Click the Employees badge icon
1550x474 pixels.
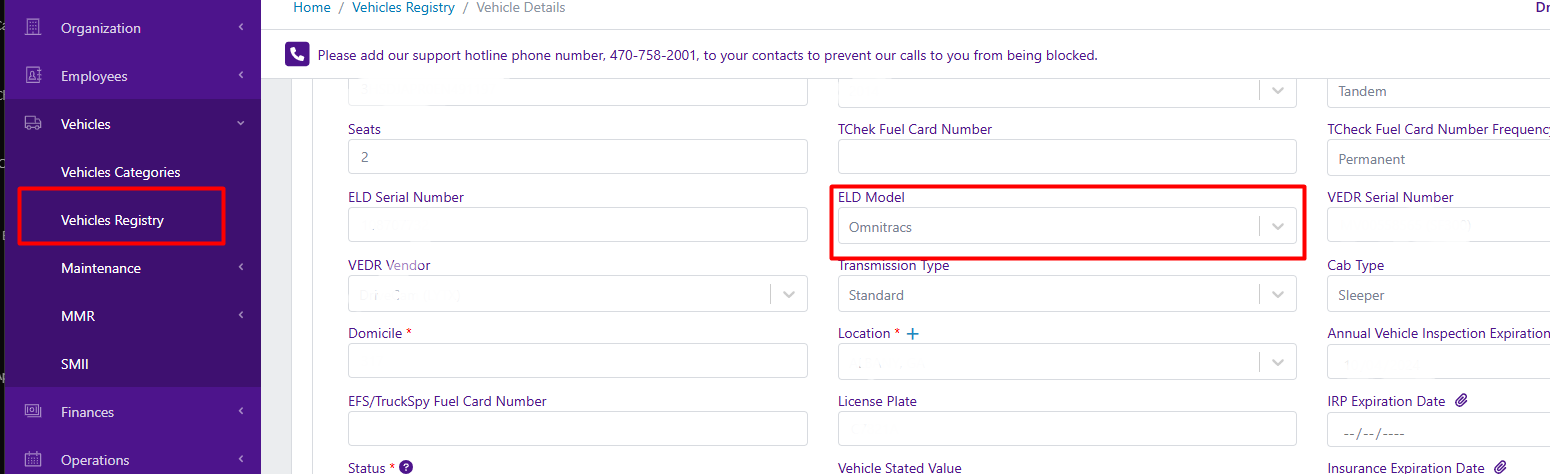pos(33,76)
